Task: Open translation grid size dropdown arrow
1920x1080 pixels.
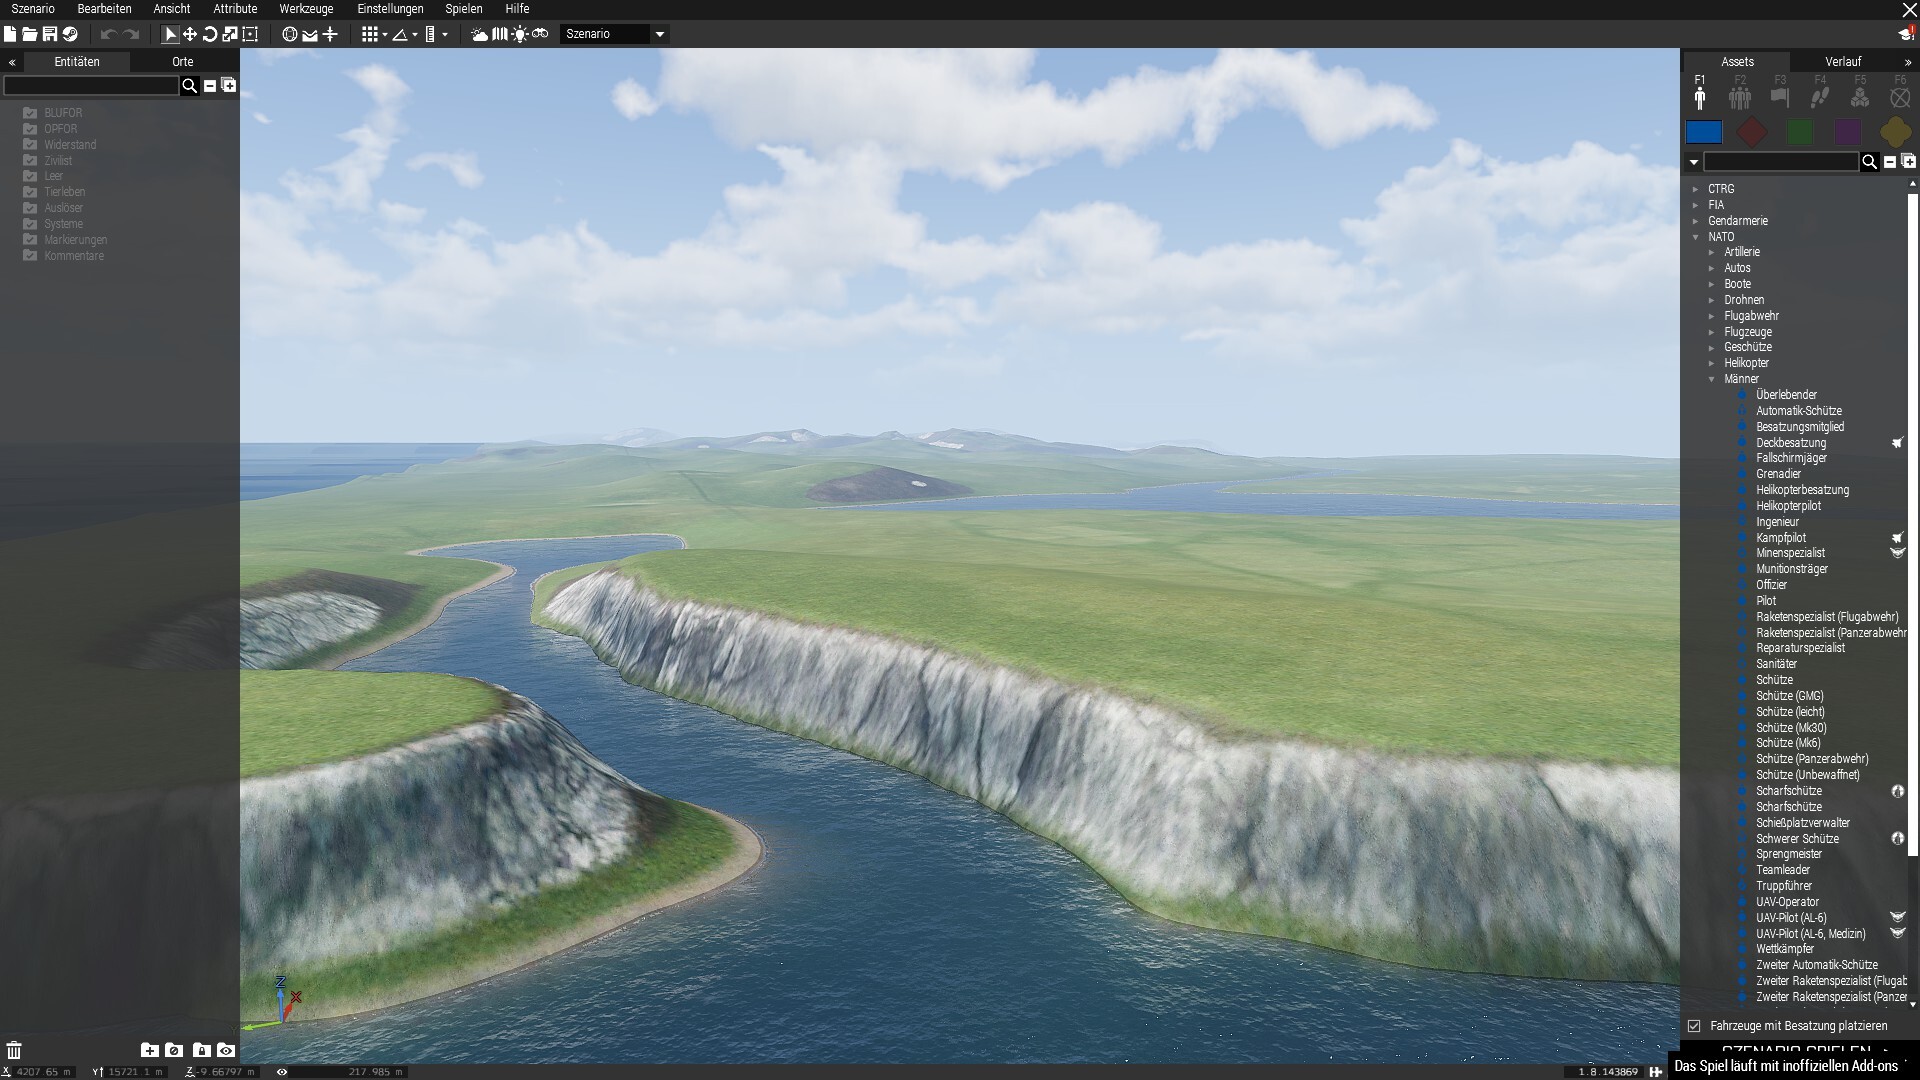Action: click(x=385, y=35)
